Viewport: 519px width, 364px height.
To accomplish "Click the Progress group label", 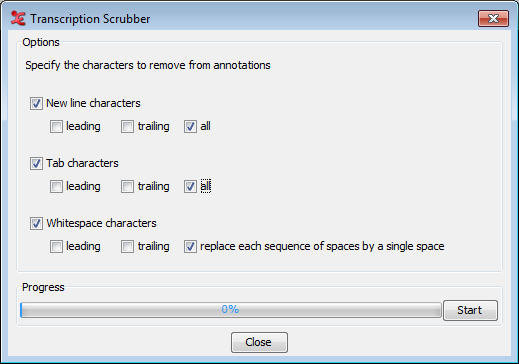I will click(43, 287).
